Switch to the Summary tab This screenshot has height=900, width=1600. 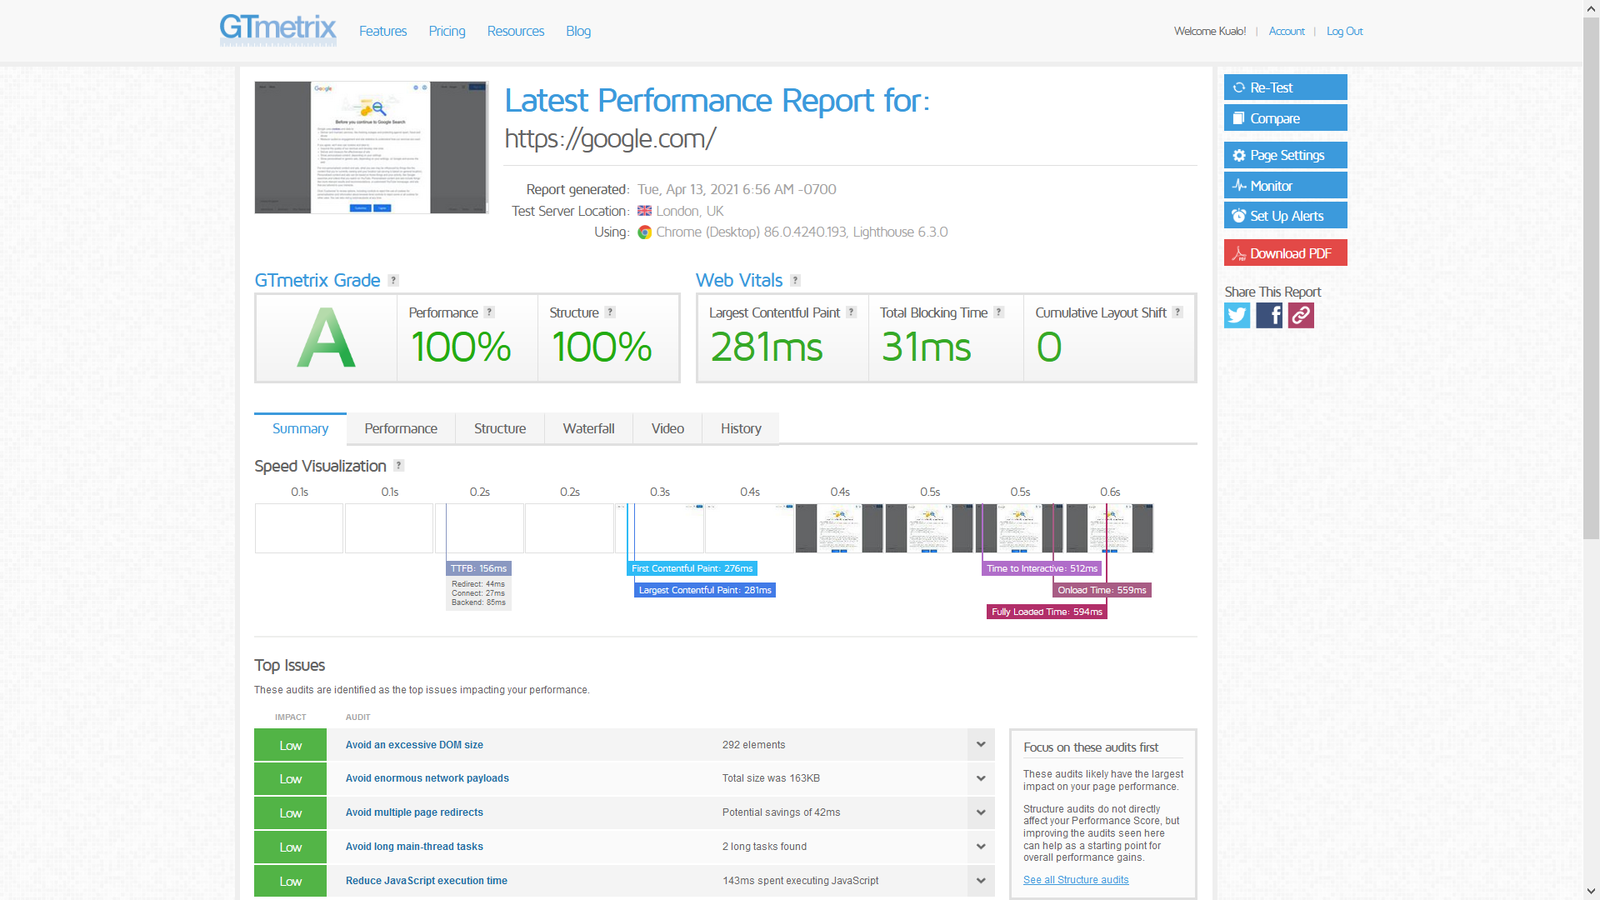[300, 428]
